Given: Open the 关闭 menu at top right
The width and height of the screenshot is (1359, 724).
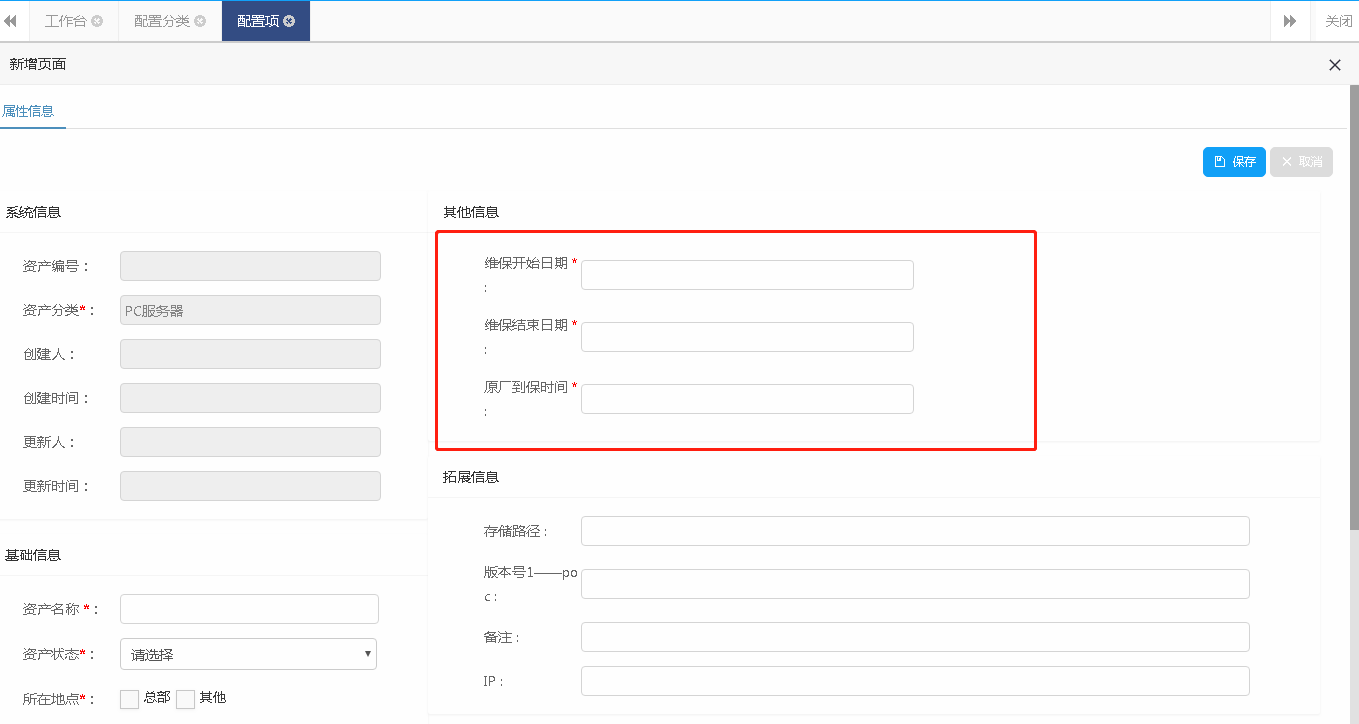Looking at the screenshot, I should (x=1337, y=21).
